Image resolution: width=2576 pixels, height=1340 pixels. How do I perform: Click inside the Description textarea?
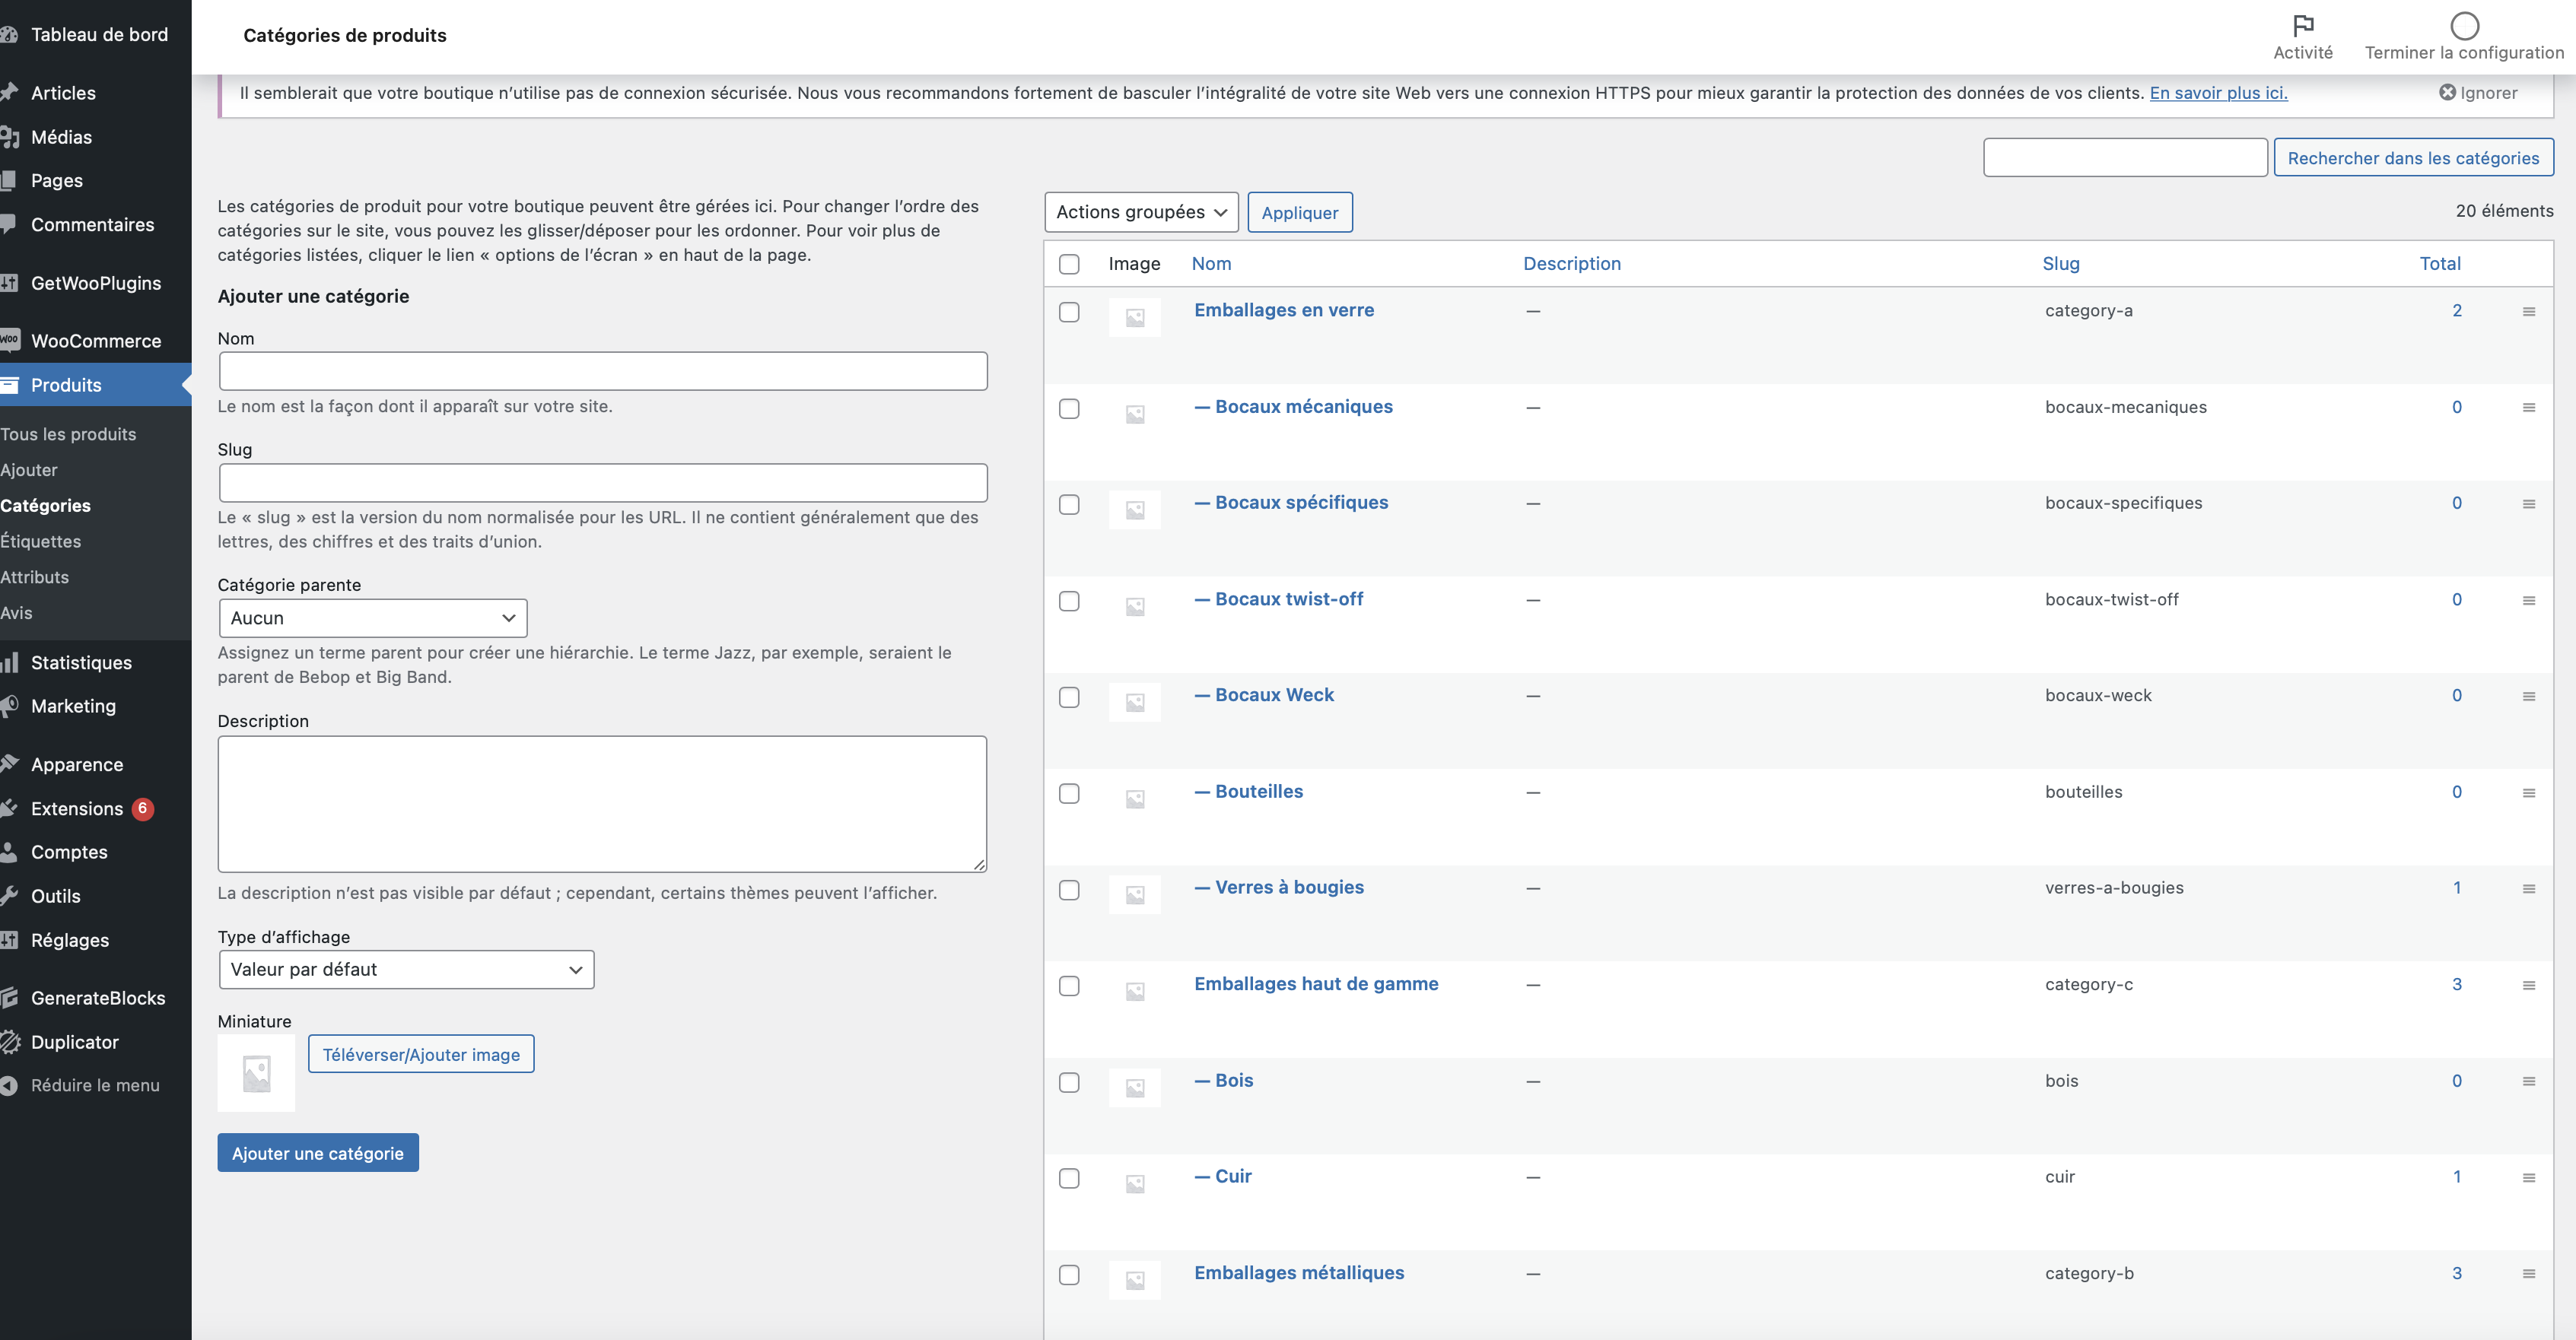tap(603, 805)
